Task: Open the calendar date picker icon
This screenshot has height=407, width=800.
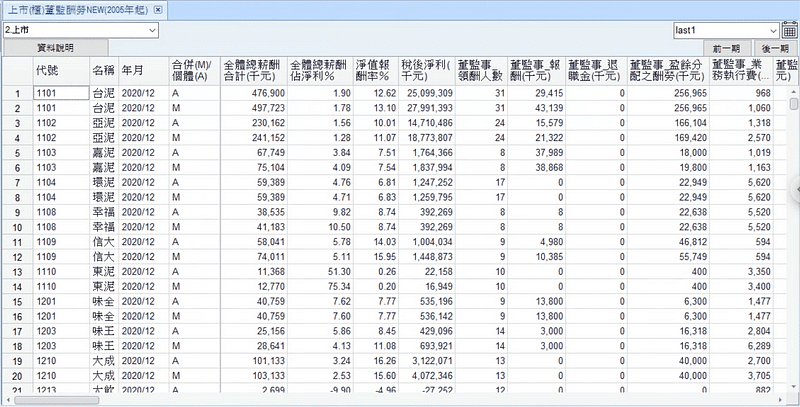Action: click(x=789, y=31)
